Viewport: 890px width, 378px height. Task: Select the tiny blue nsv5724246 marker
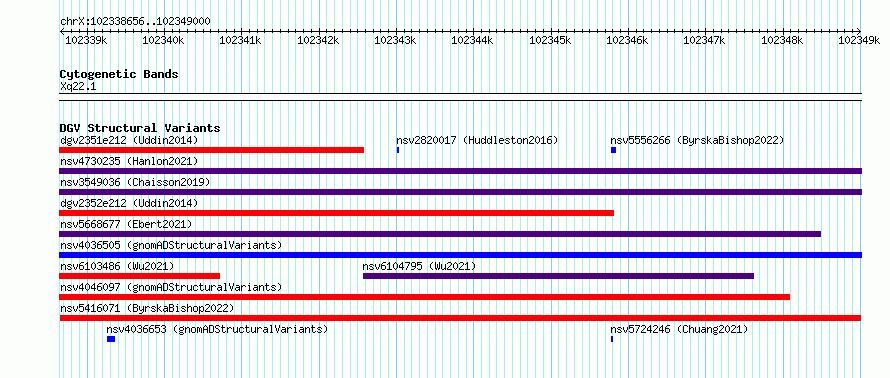click(612, 339)
